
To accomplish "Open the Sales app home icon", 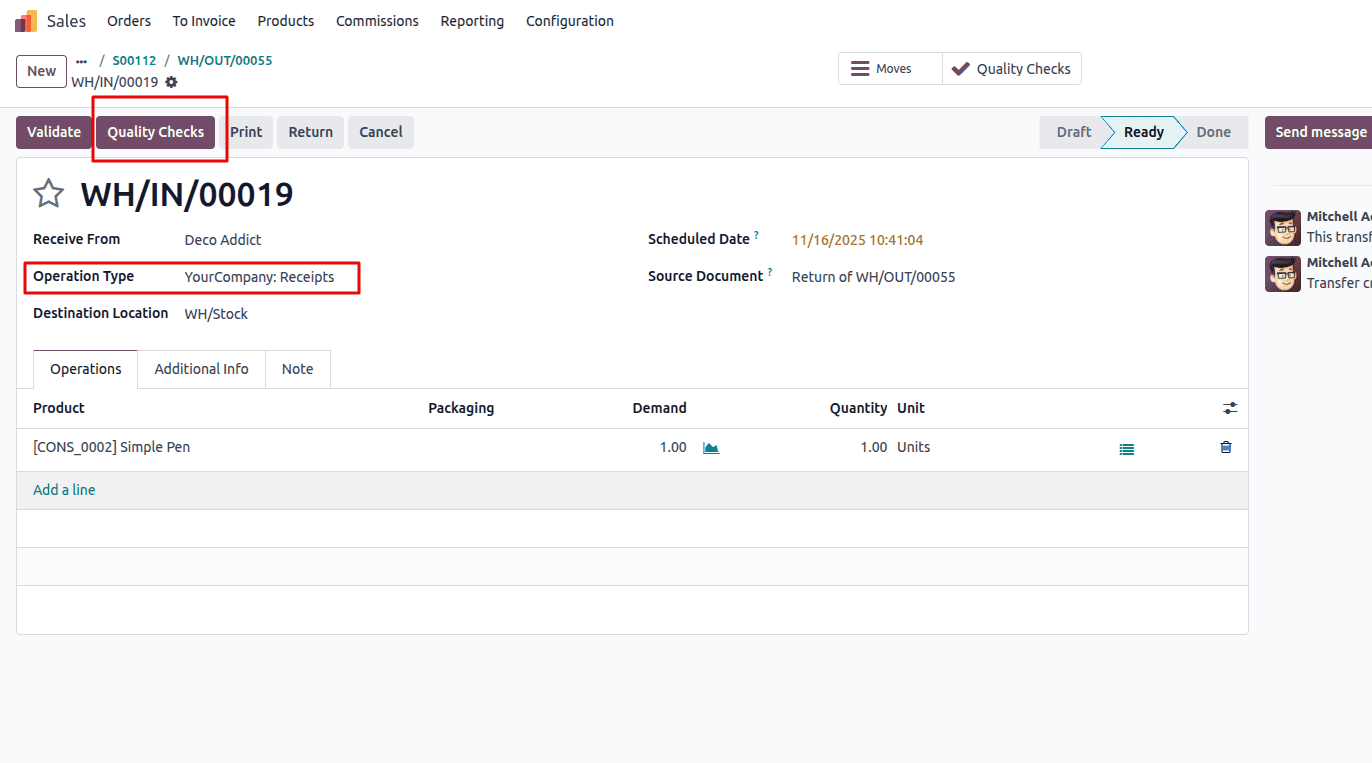I will coord(25,20).
